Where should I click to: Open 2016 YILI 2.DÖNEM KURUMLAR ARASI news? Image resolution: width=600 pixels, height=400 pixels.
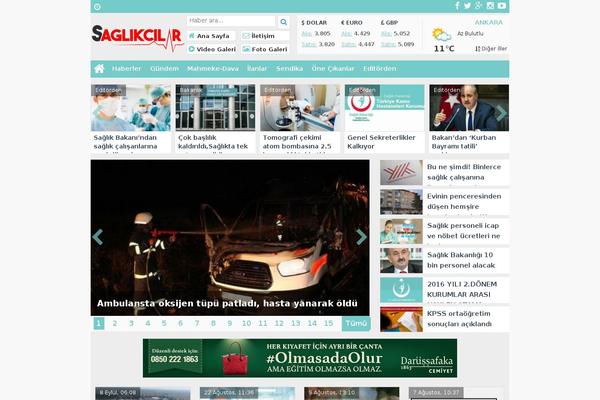coord(444,290)
